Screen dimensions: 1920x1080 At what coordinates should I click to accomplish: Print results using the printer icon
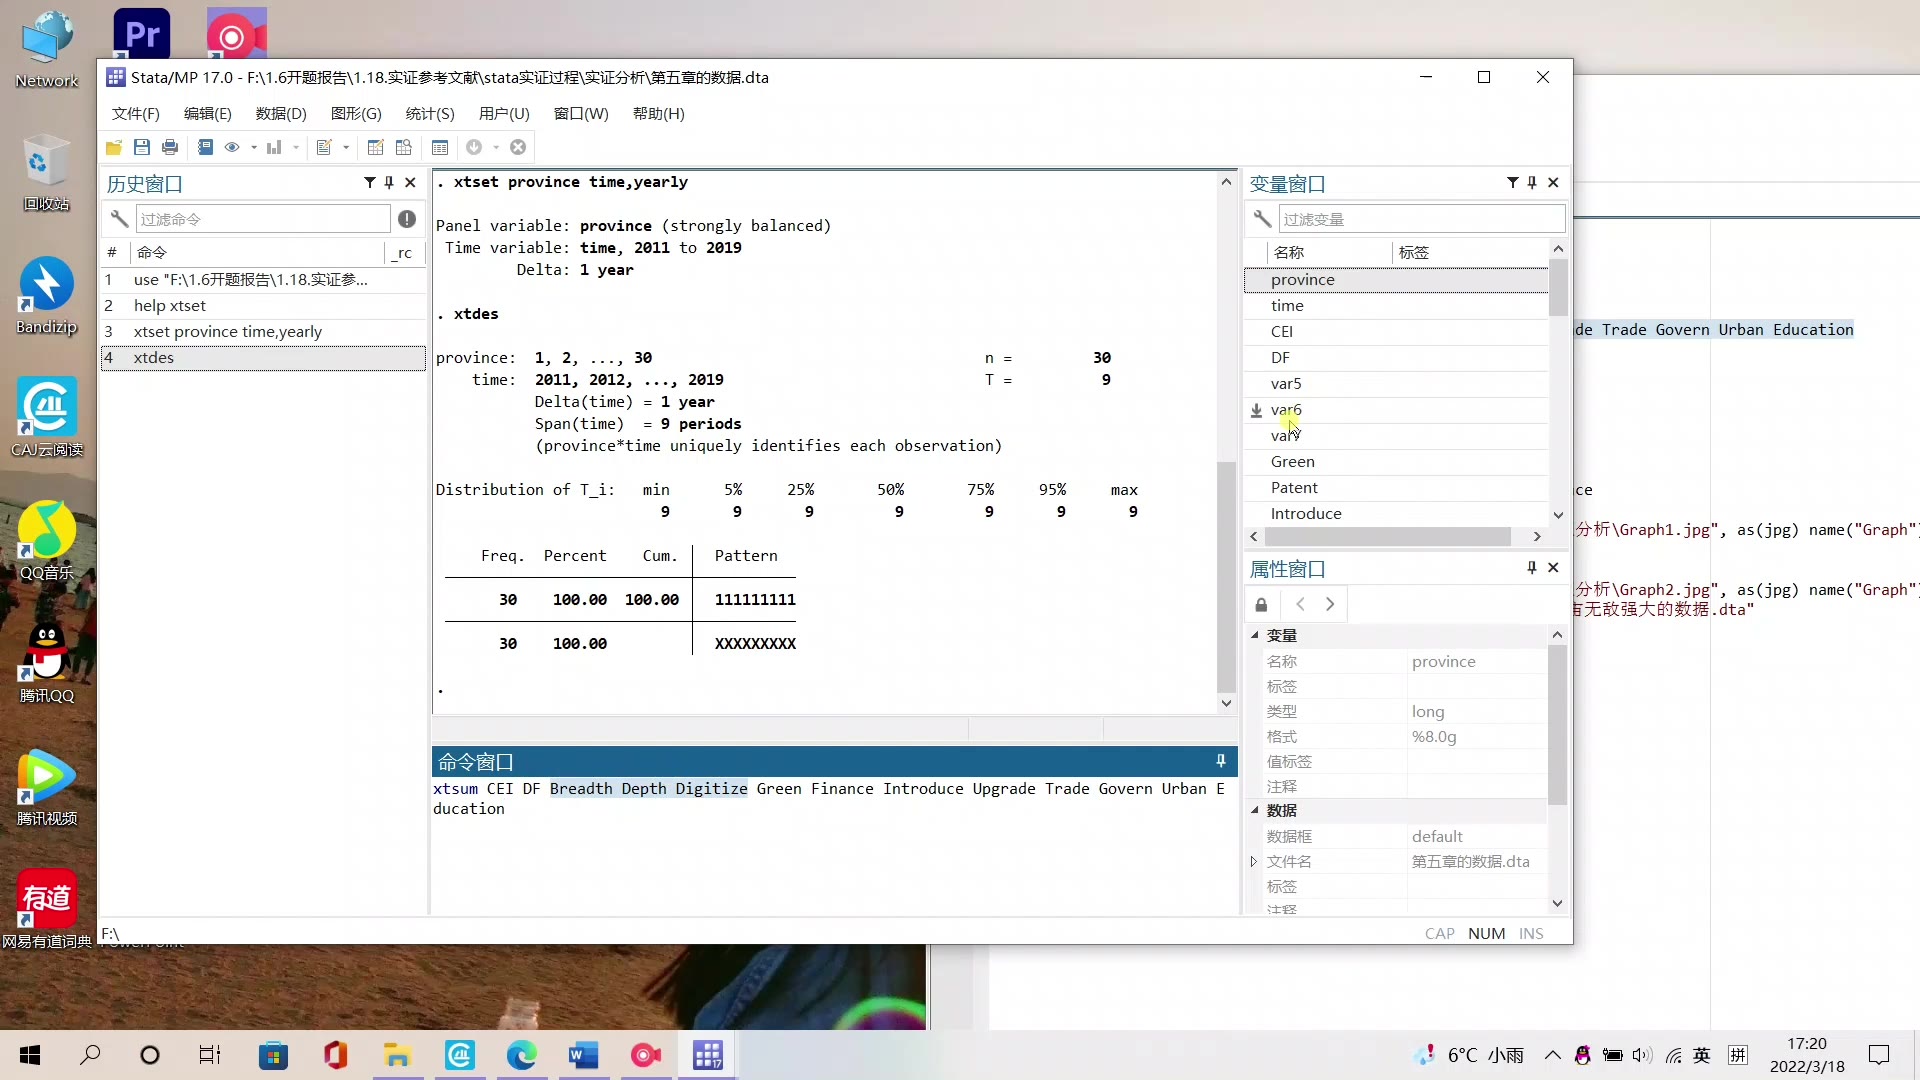(x=170, y=147)
